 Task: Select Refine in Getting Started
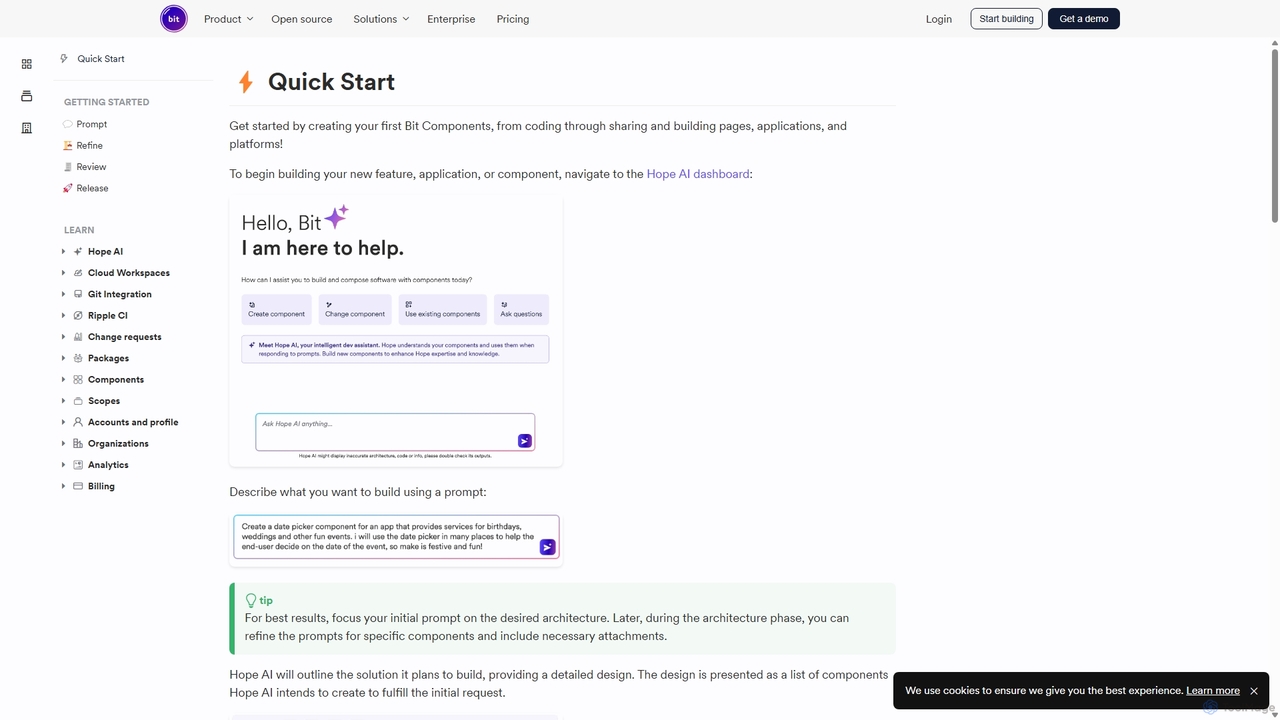pyautogui.click(x=90, y=146)
